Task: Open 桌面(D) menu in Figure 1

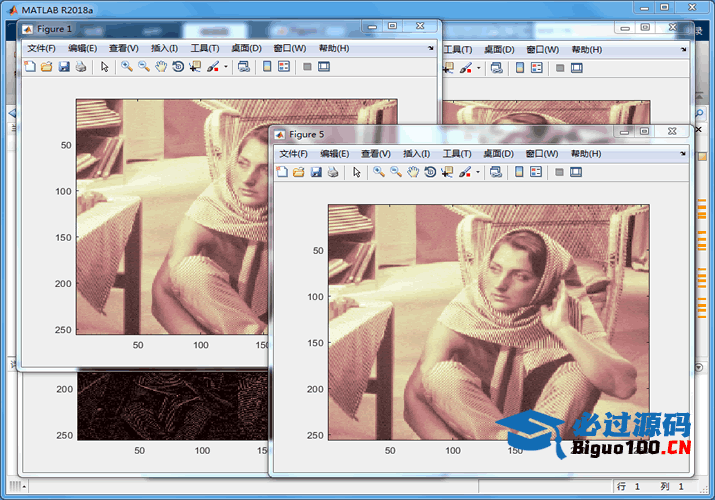Action: click(246, 48)
